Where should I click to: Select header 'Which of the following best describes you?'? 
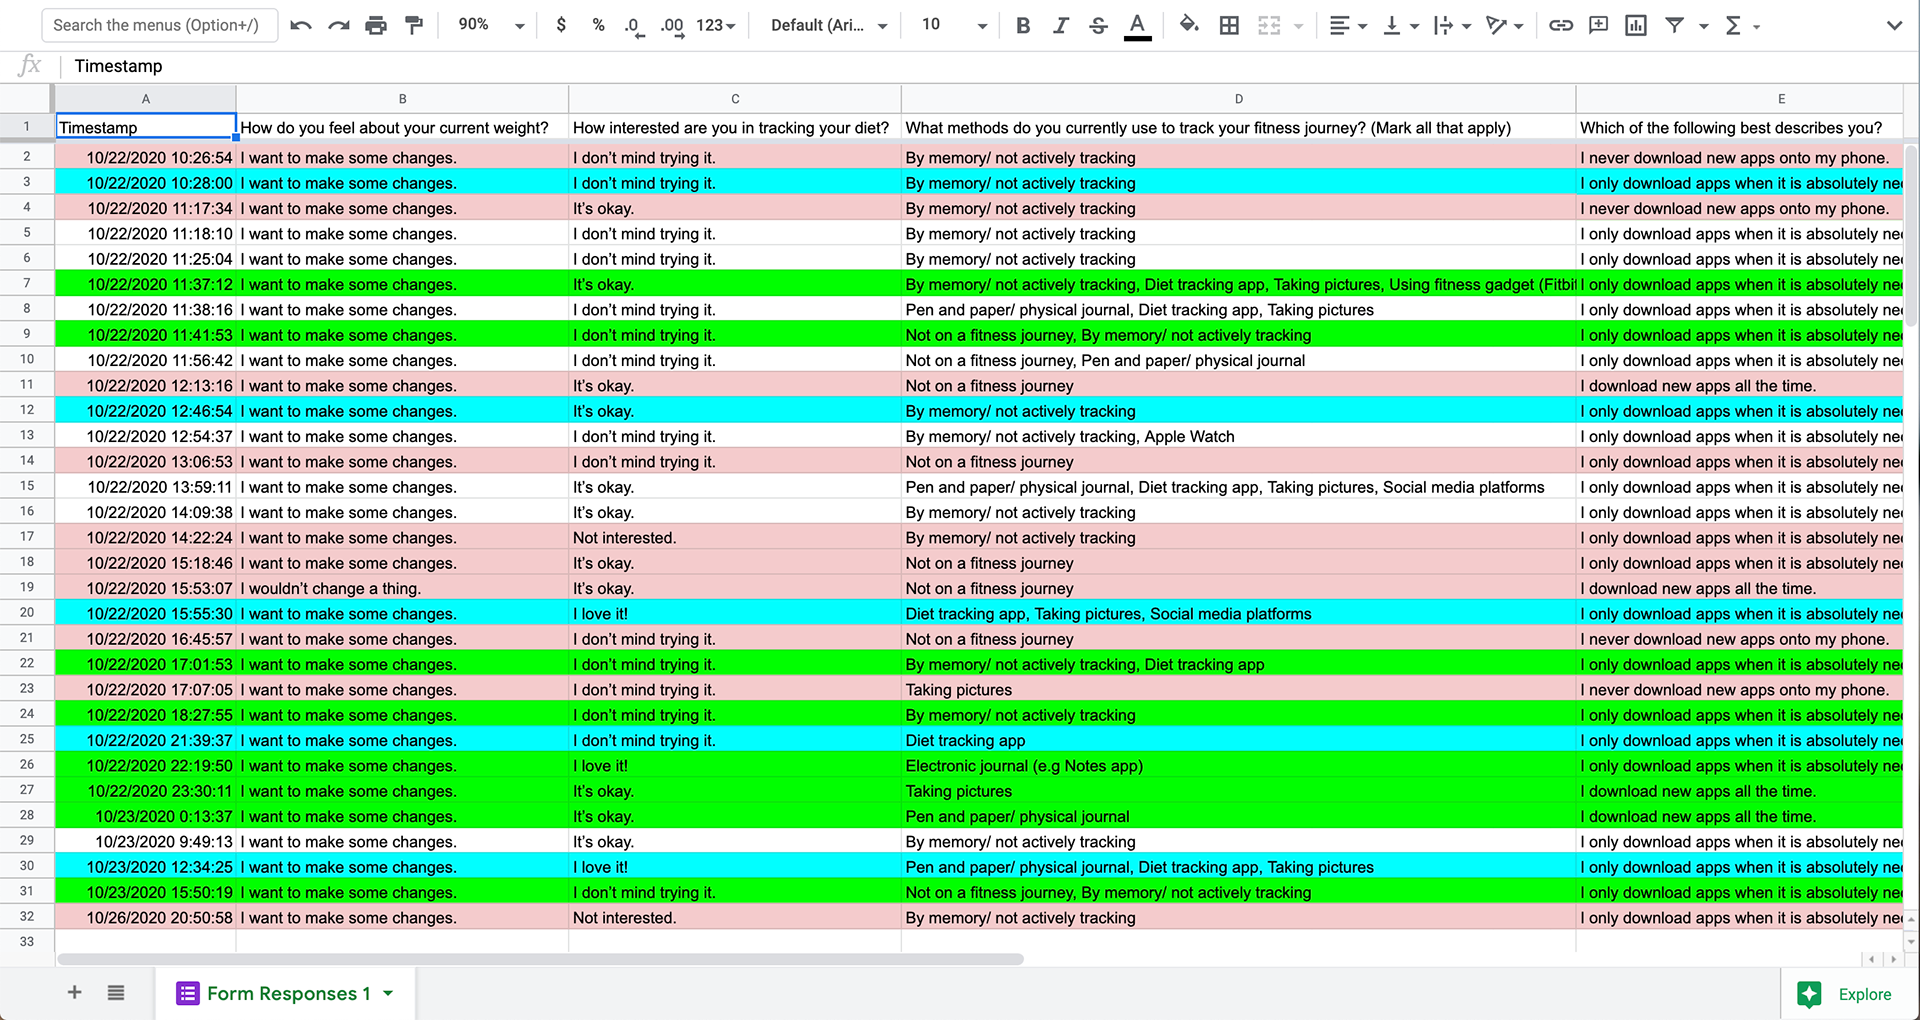tap(1739, 127)
